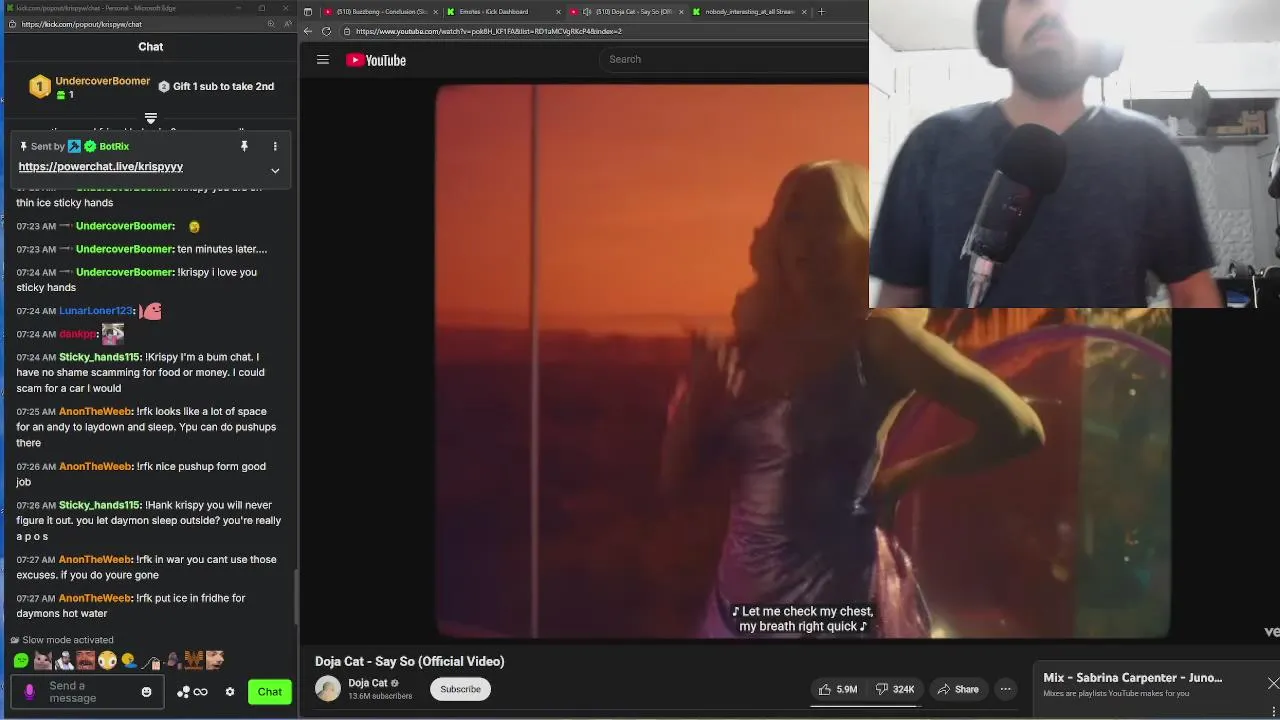Image resolution: width=1280 pixels, height=720 pixels.
Task: Open the Doja Cat channel name link
Action: [x=368, y=683]
